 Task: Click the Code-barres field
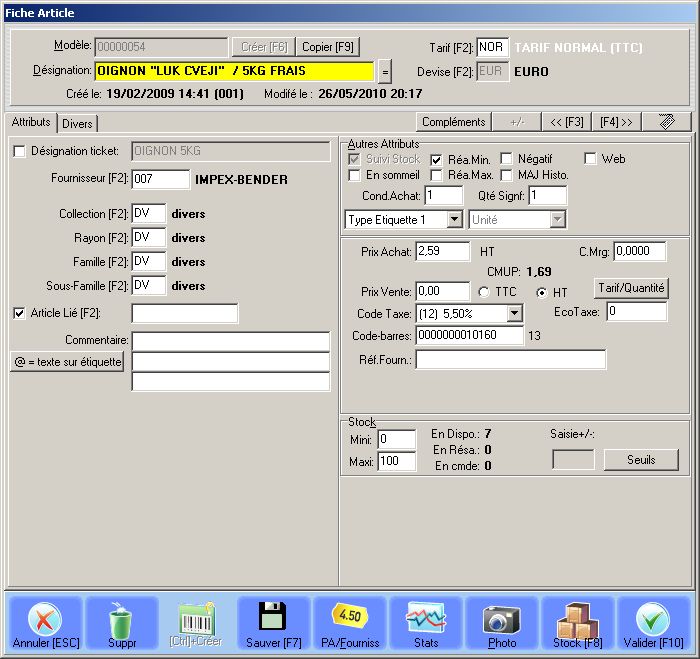tap(470, 335)
